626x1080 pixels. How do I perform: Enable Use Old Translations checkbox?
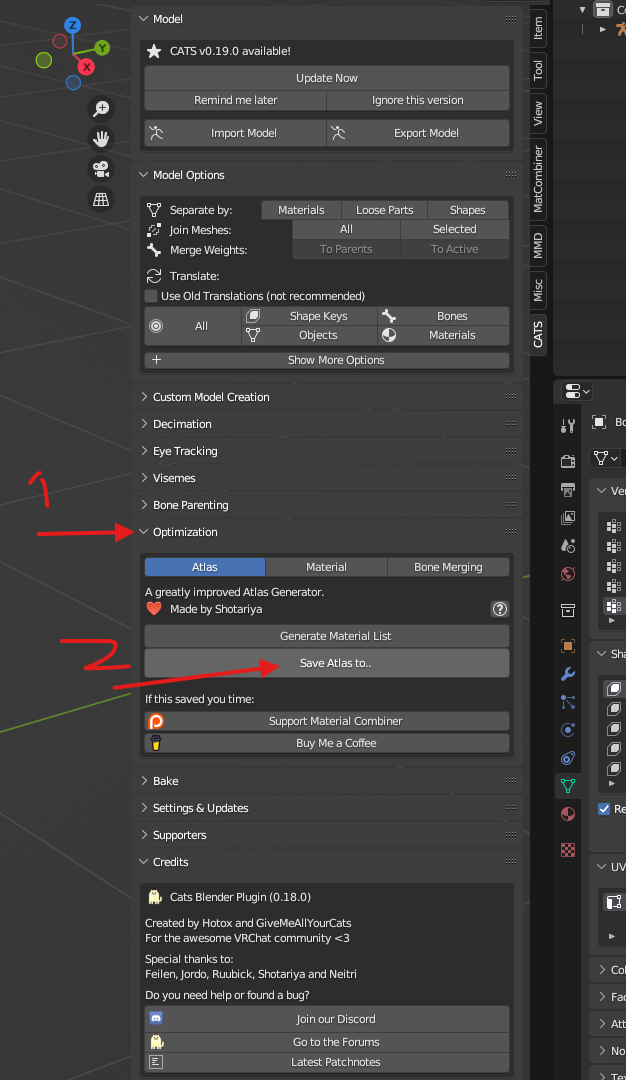[x=151, y=296]
